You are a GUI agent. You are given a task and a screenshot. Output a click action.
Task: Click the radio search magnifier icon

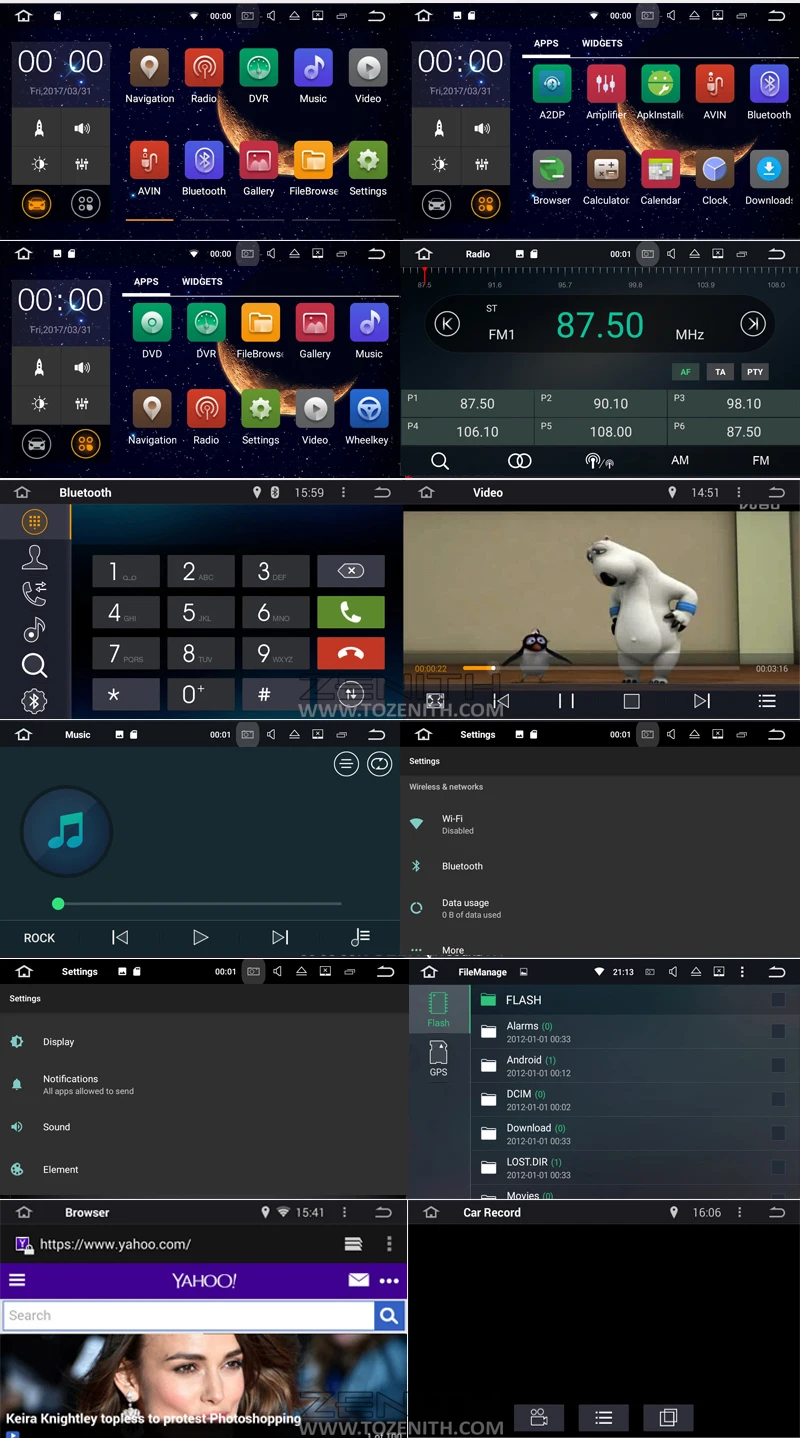[x=440, y=461]
